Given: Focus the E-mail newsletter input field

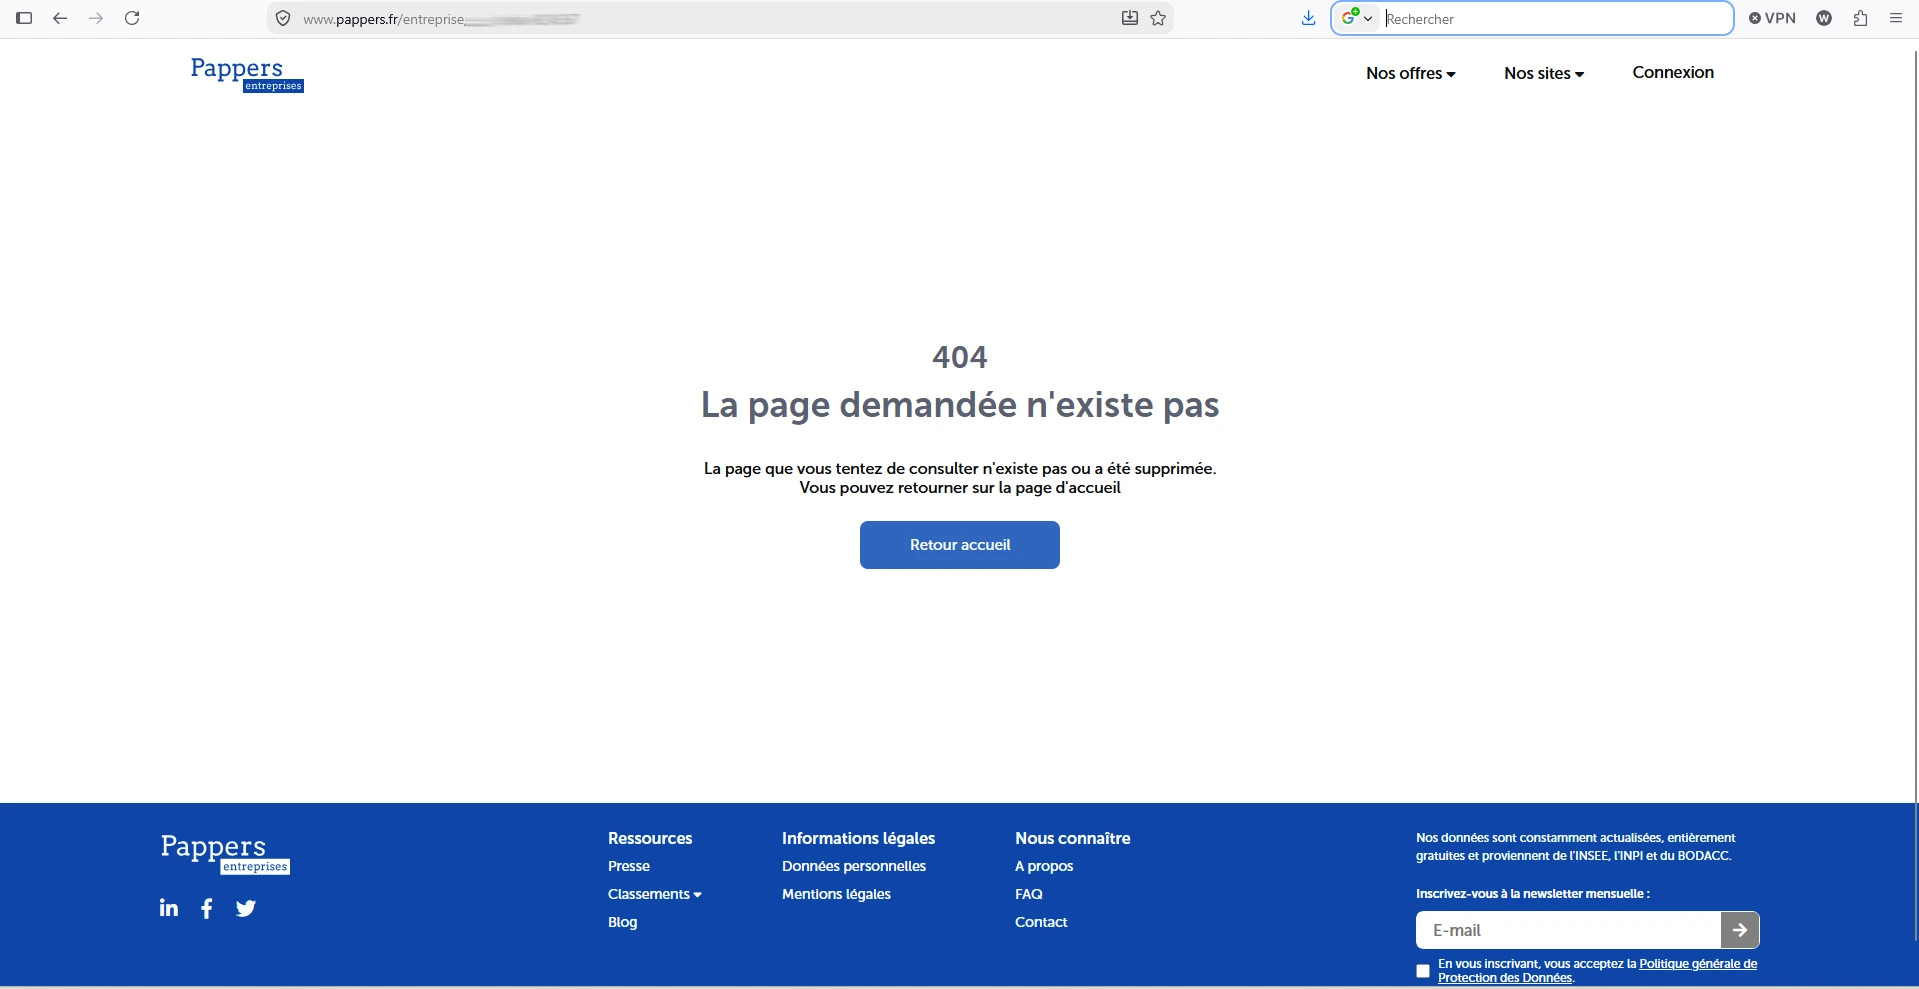Looking at the screenshot, I should pyautogui.click(x=1568, y=930).
